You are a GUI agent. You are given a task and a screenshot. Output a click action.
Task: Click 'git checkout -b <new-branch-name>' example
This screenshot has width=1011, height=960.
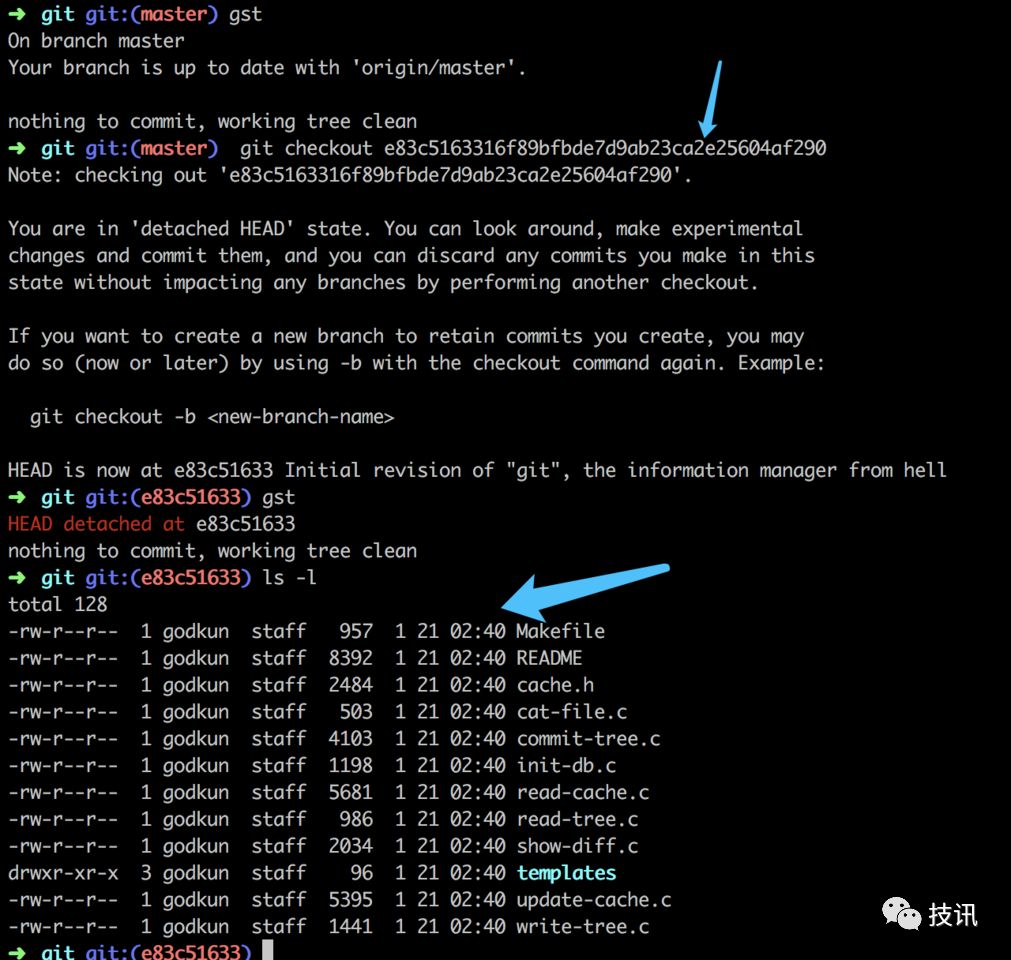(x=211, y=417)
